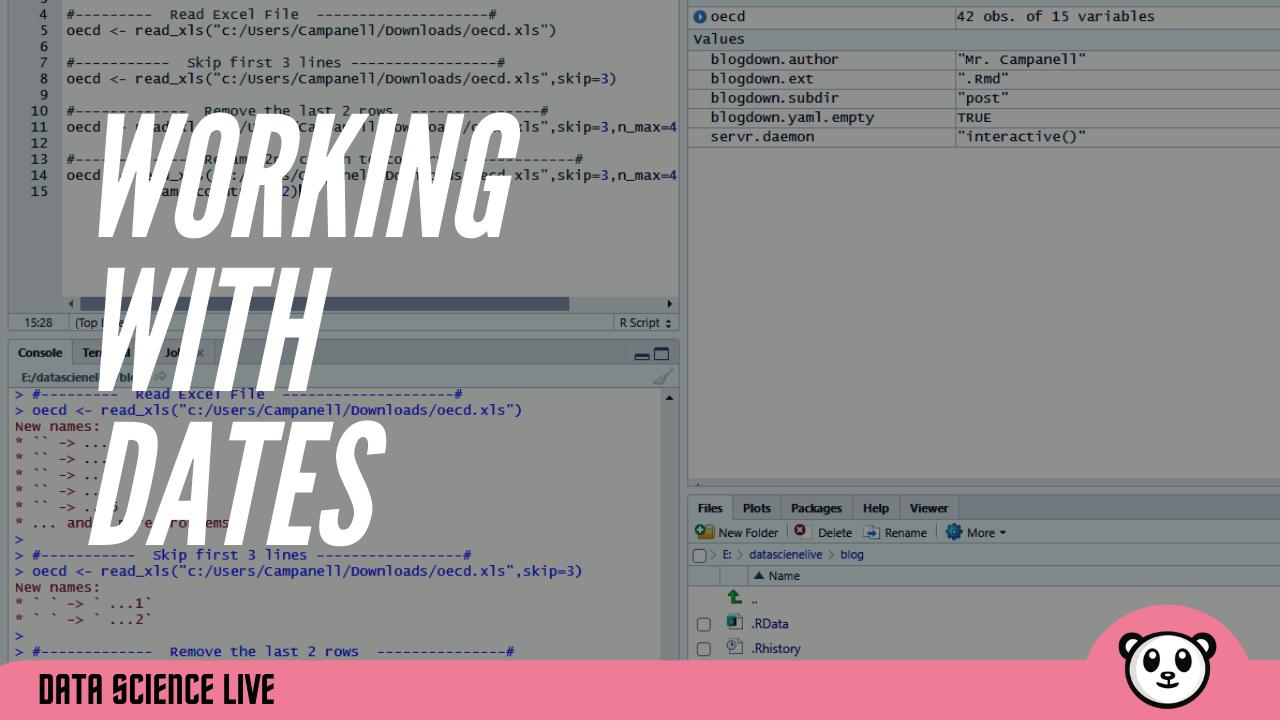Open the R Script file type selector
Image resolution: width=1280 pixels, height=720 pixels.
click(646, 322)
